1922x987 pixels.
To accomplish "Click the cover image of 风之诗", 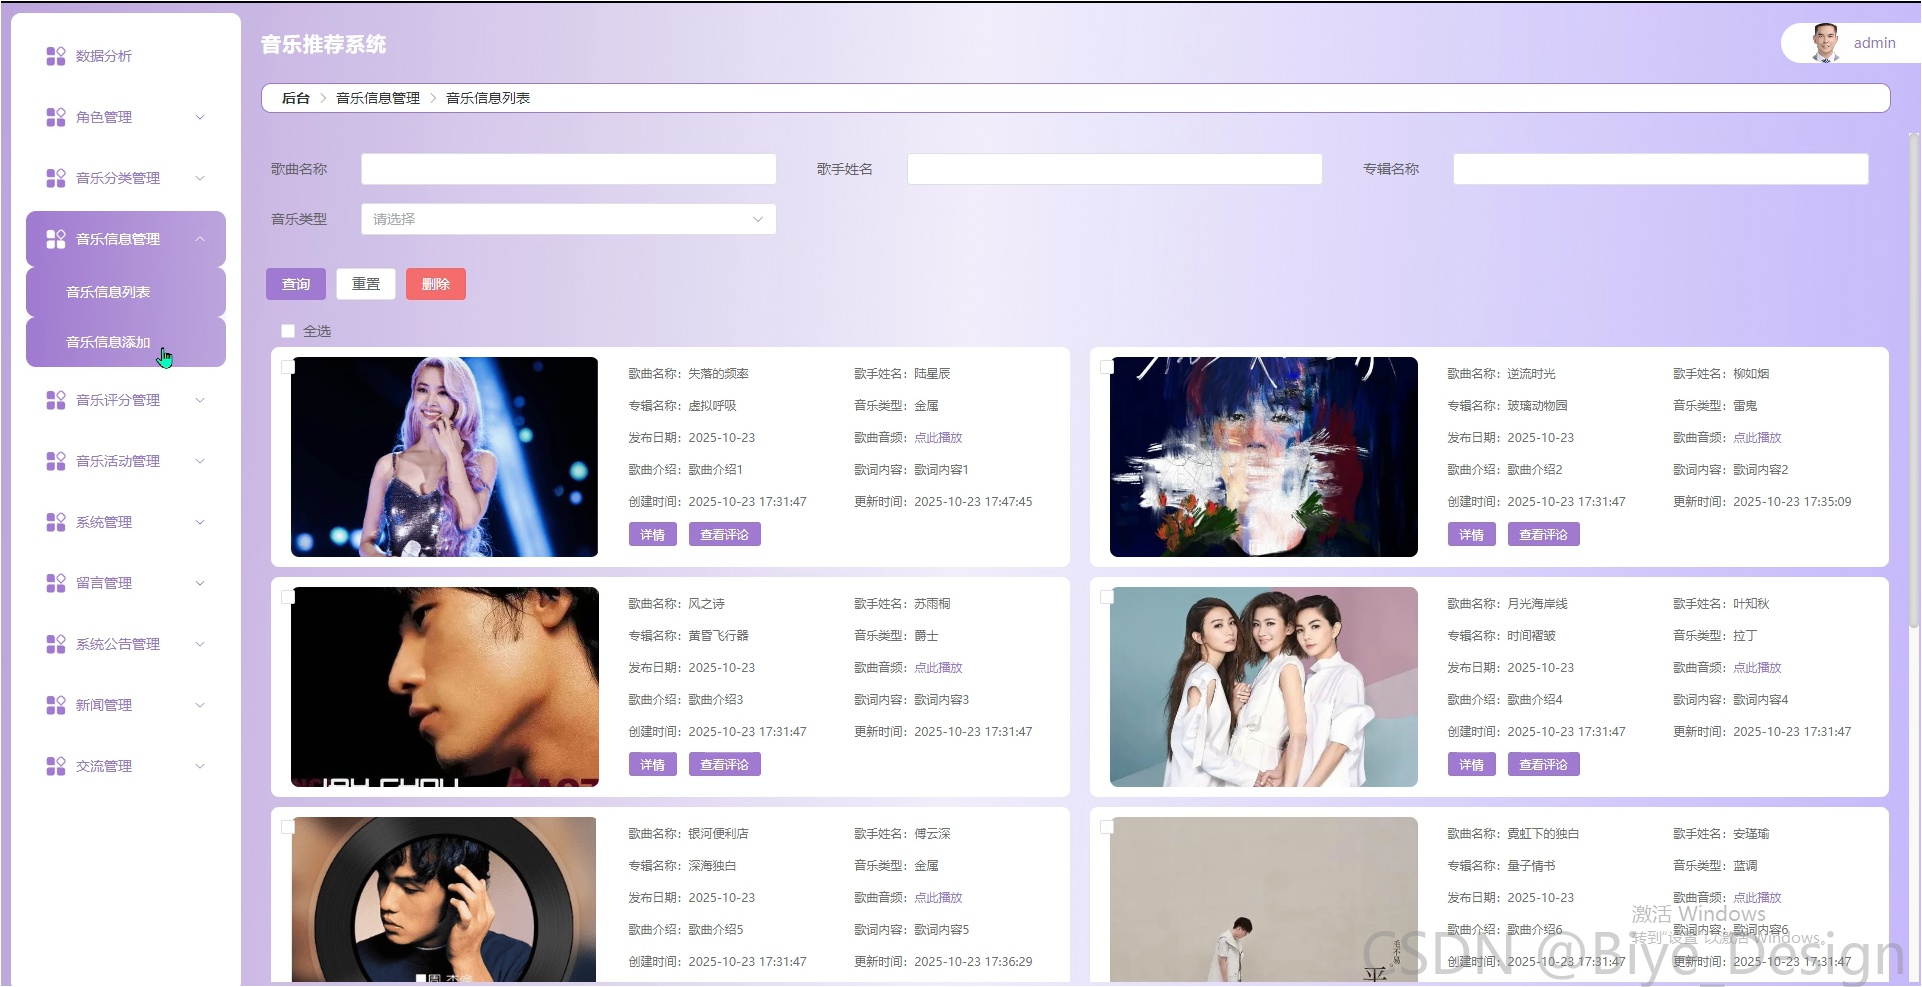I will pos(444,687).
